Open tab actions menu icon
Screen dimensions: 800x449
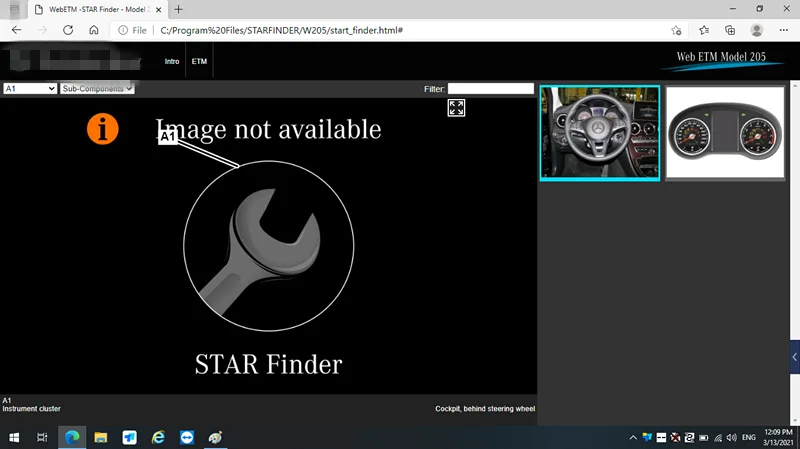point(14,9)
